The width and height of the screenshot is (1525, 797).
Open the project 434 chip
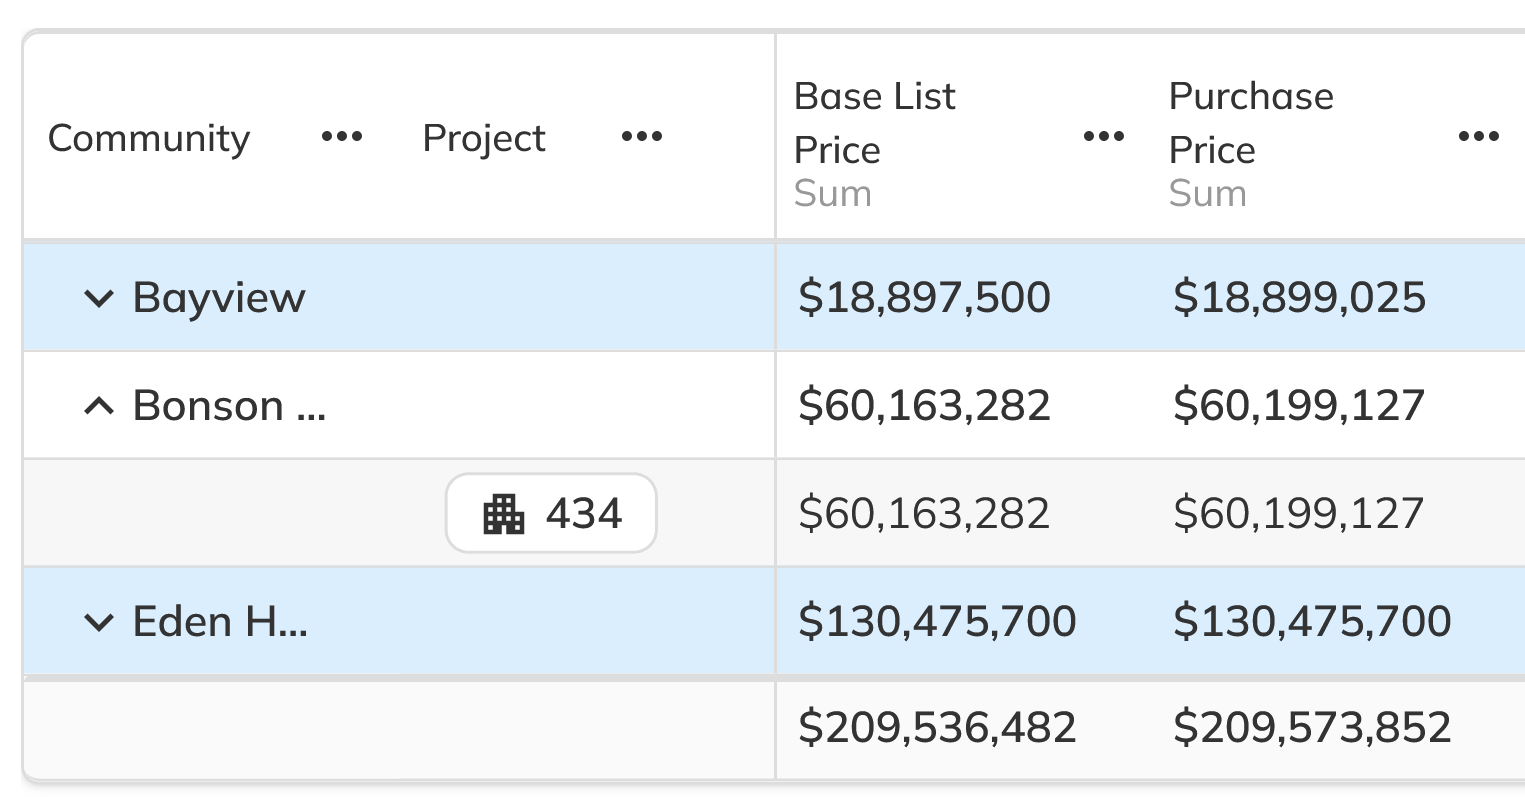click(551, 513)
